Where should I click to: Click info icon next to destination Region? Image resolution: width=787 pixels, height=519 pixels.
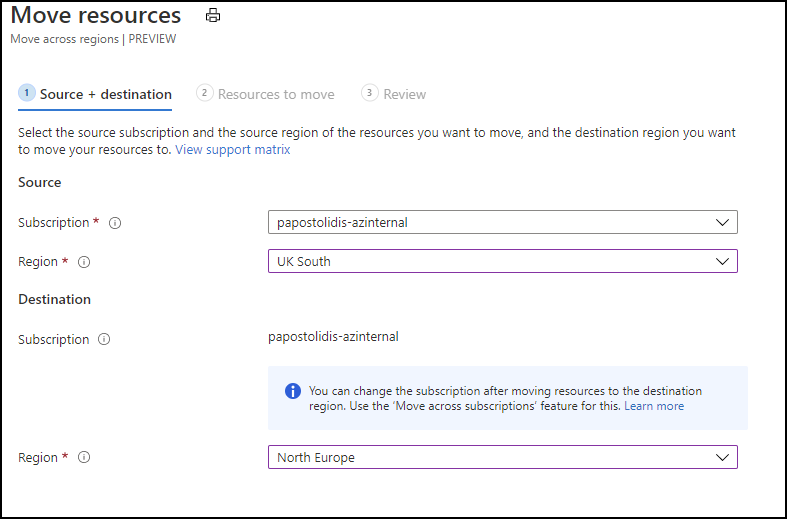pyautogui.click(x=84, y=458)
